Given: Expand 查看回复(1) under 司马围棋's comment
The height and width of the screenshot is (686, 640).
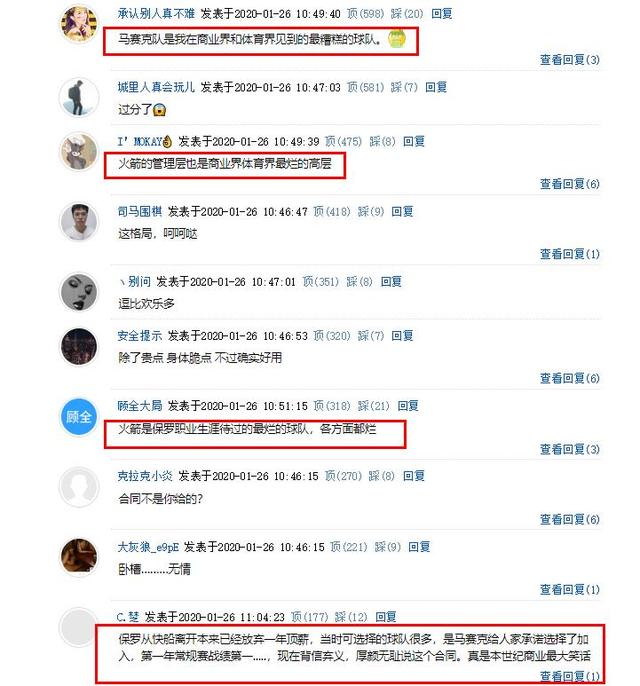Looking at the screenshot, I should (570, 254).
